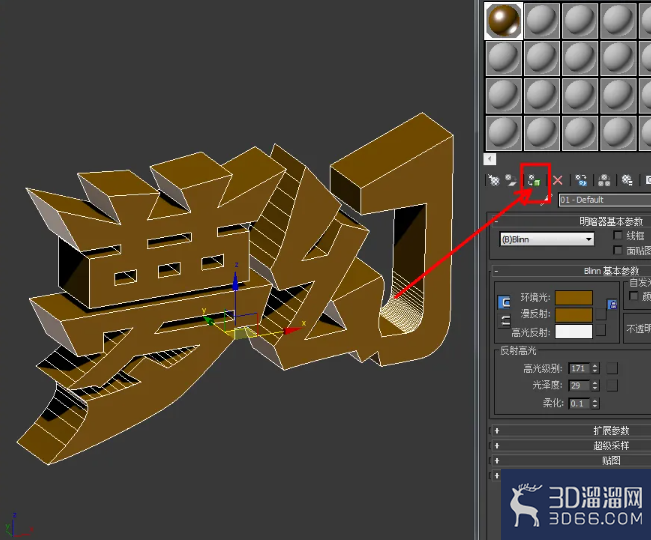Screen dimensions: 651x540
Task: Click the Make Material Copy icon
Action: (x=581, y=180)
